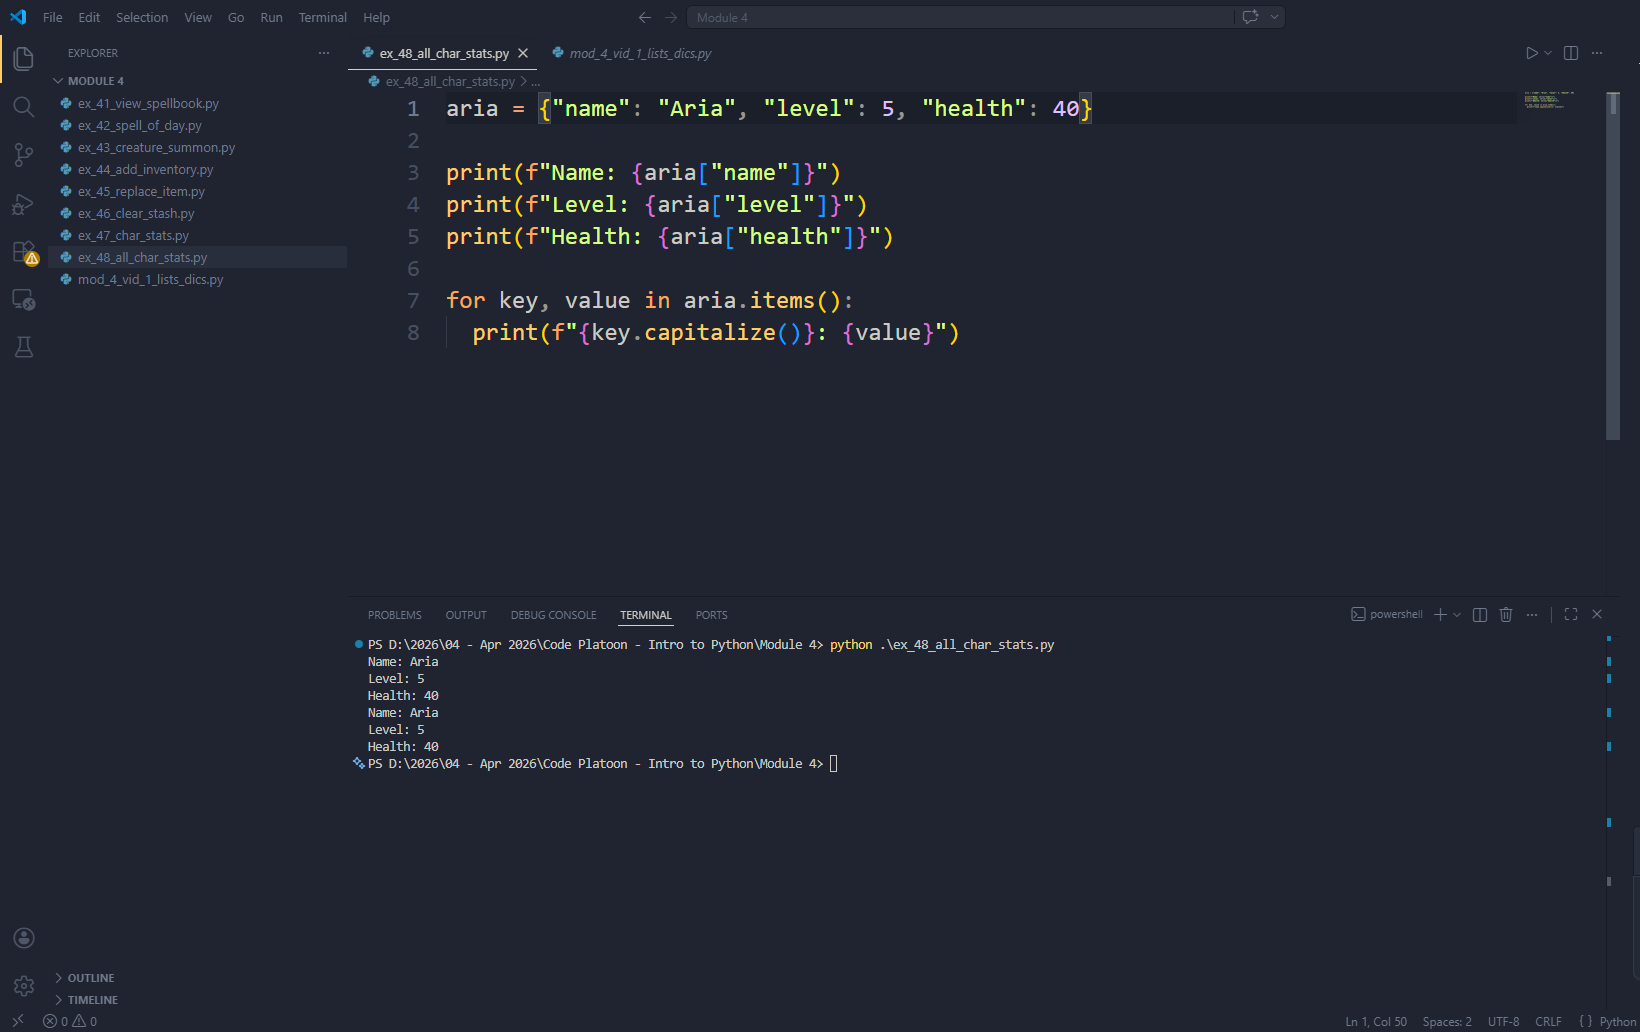
Task: Open ex_42_spell_of_day.py in explorer
Action: (198, 125)
